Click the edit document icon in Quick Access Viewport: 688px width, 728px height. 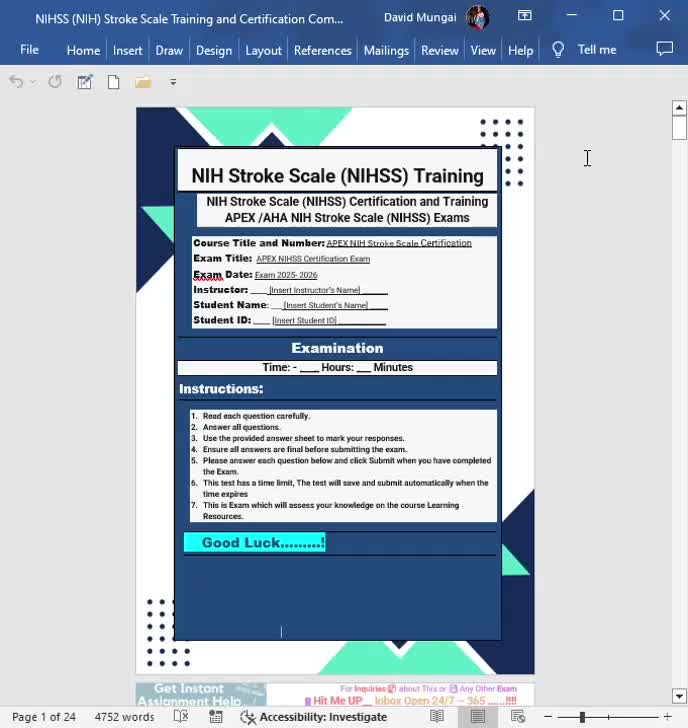pos(84,82)
